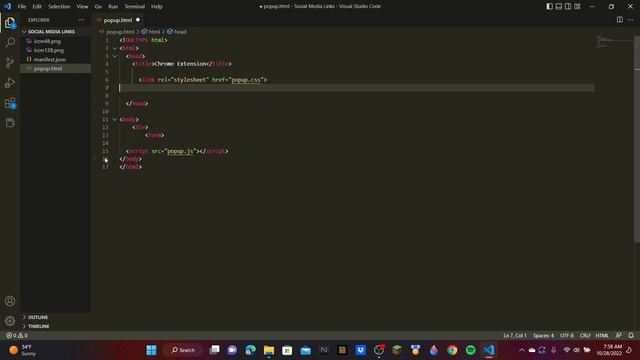Click the notifications bell in status bar
This screenshot has width=640, height=360.
tap(631, 335)
